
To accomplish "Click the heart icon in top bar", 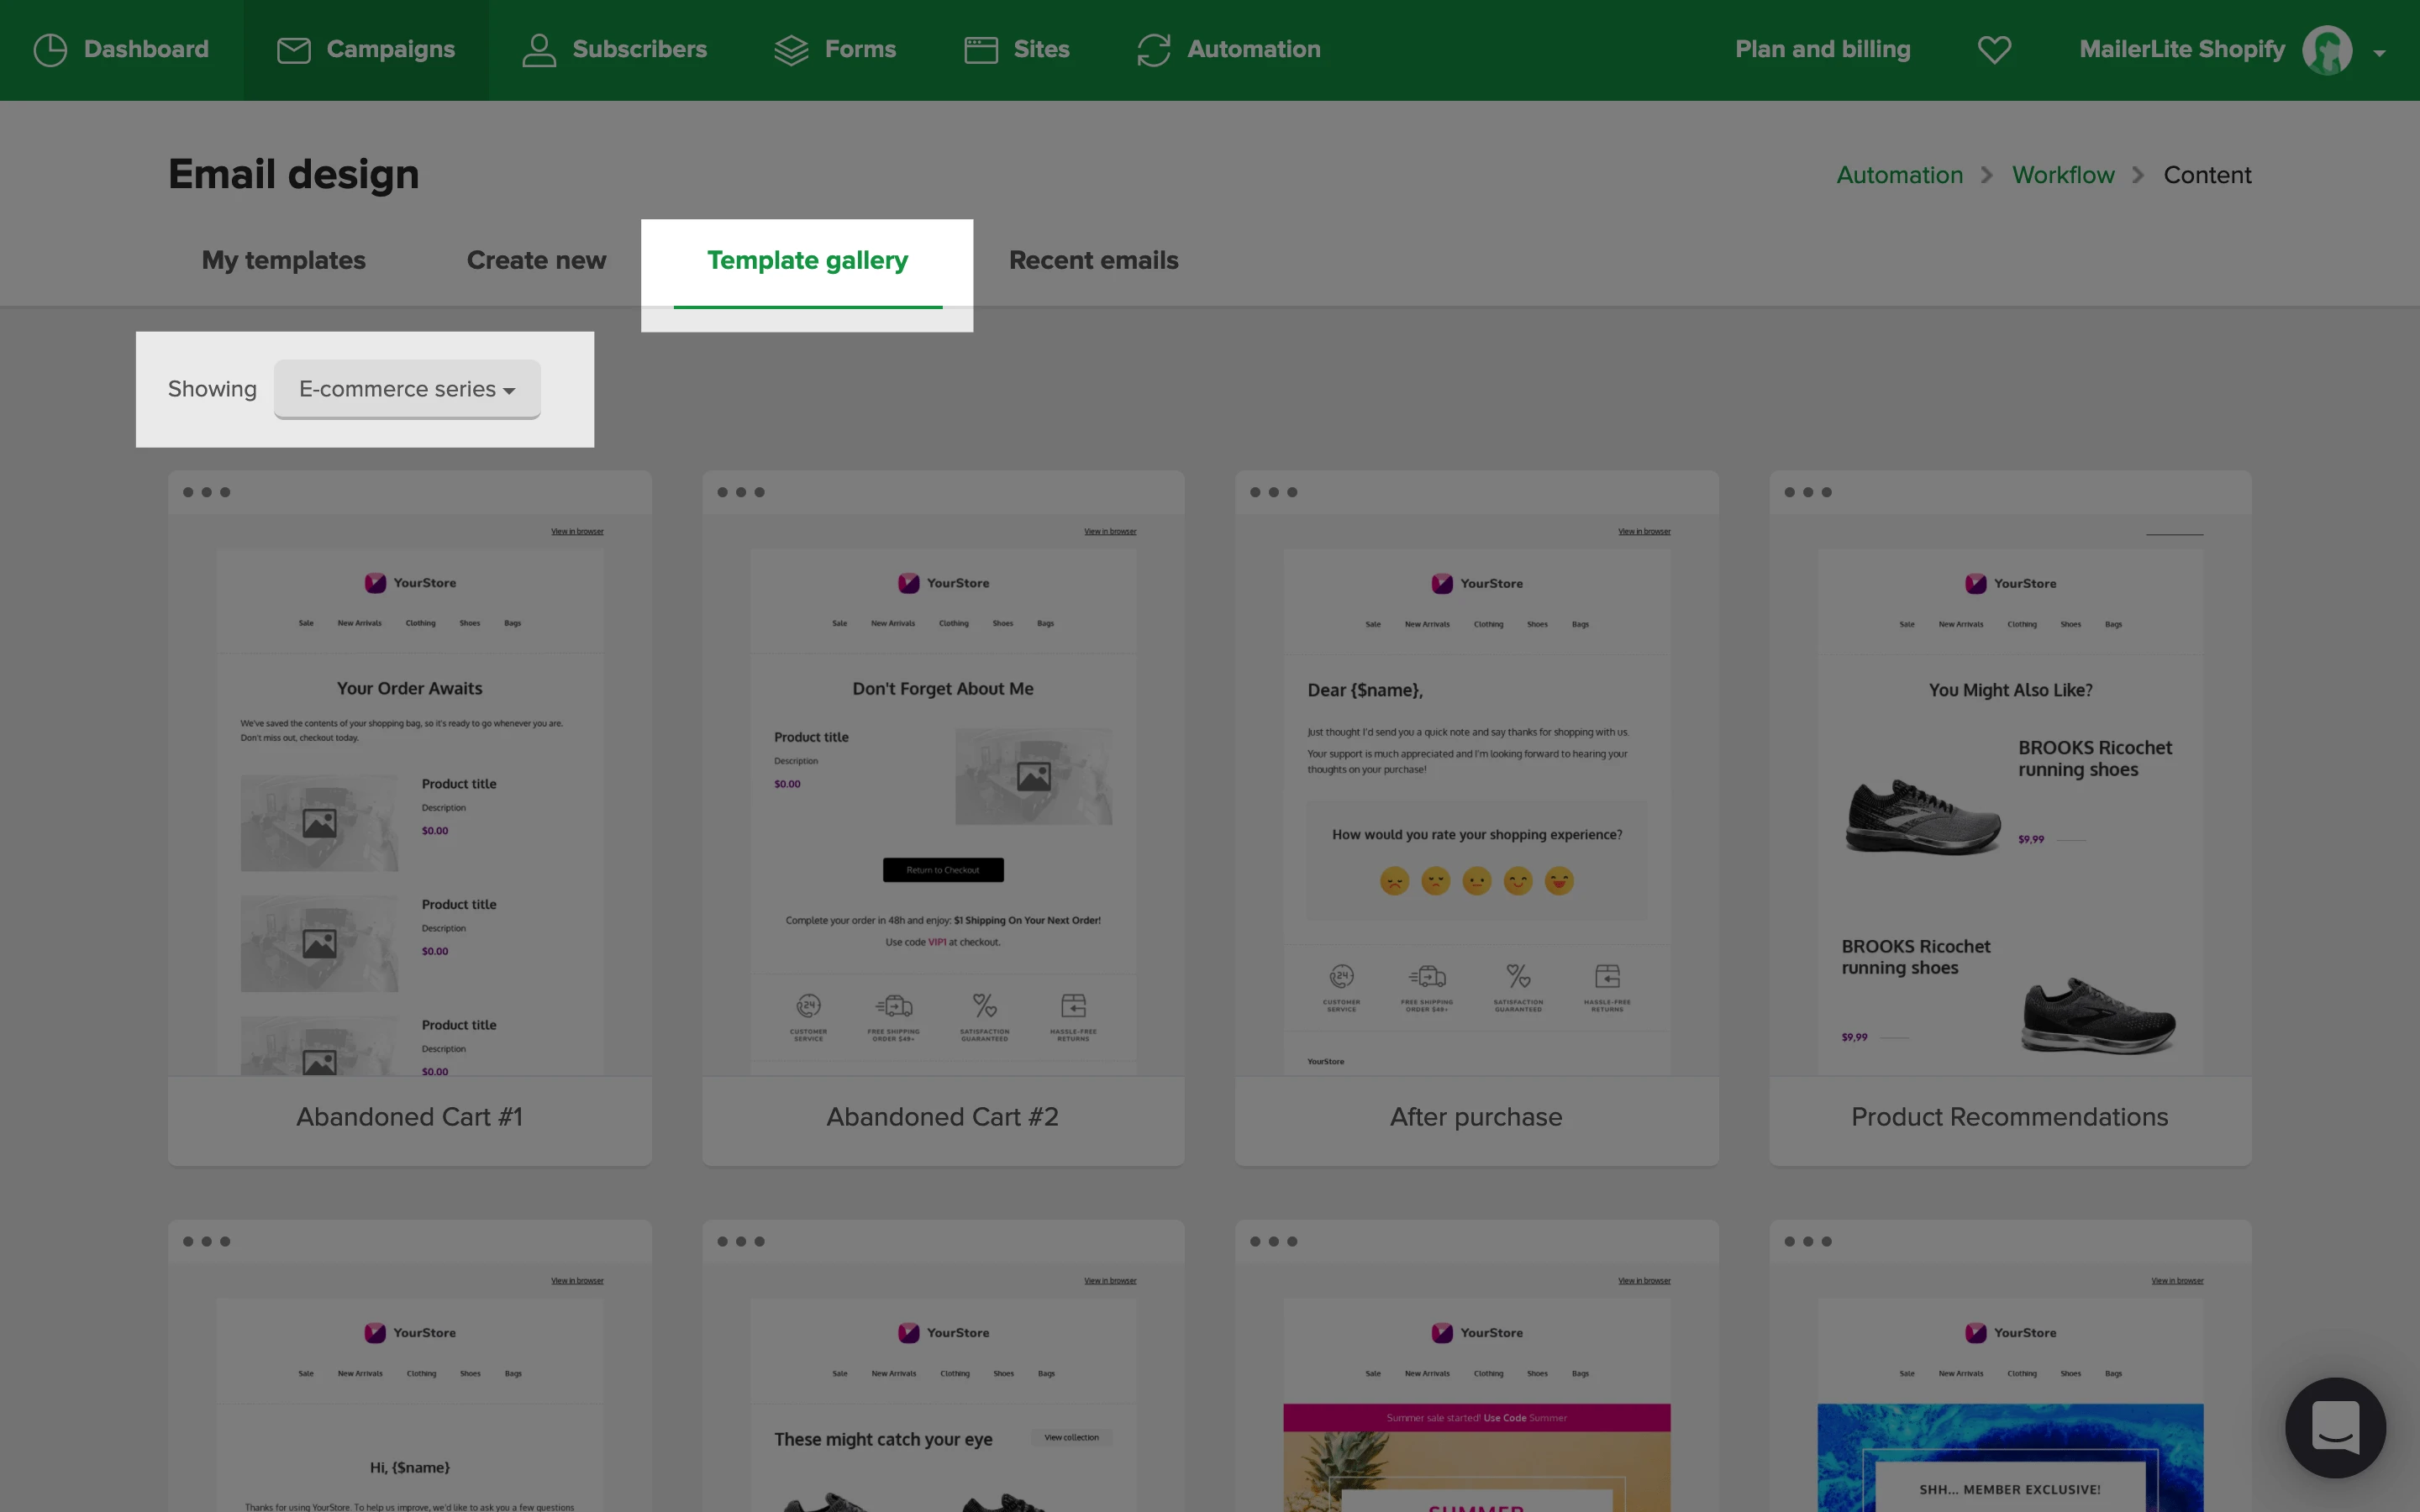I will (x=1994, y=50).
